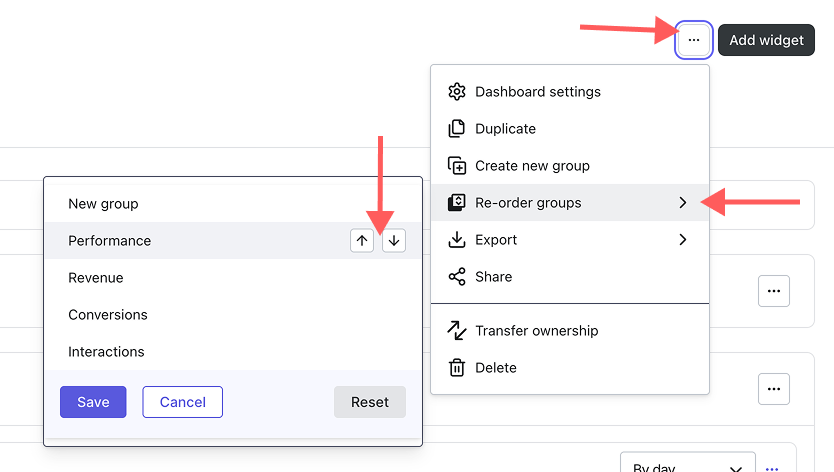The image size is (834, 472).
Task: Select the New group row
Action: point(233,204)
